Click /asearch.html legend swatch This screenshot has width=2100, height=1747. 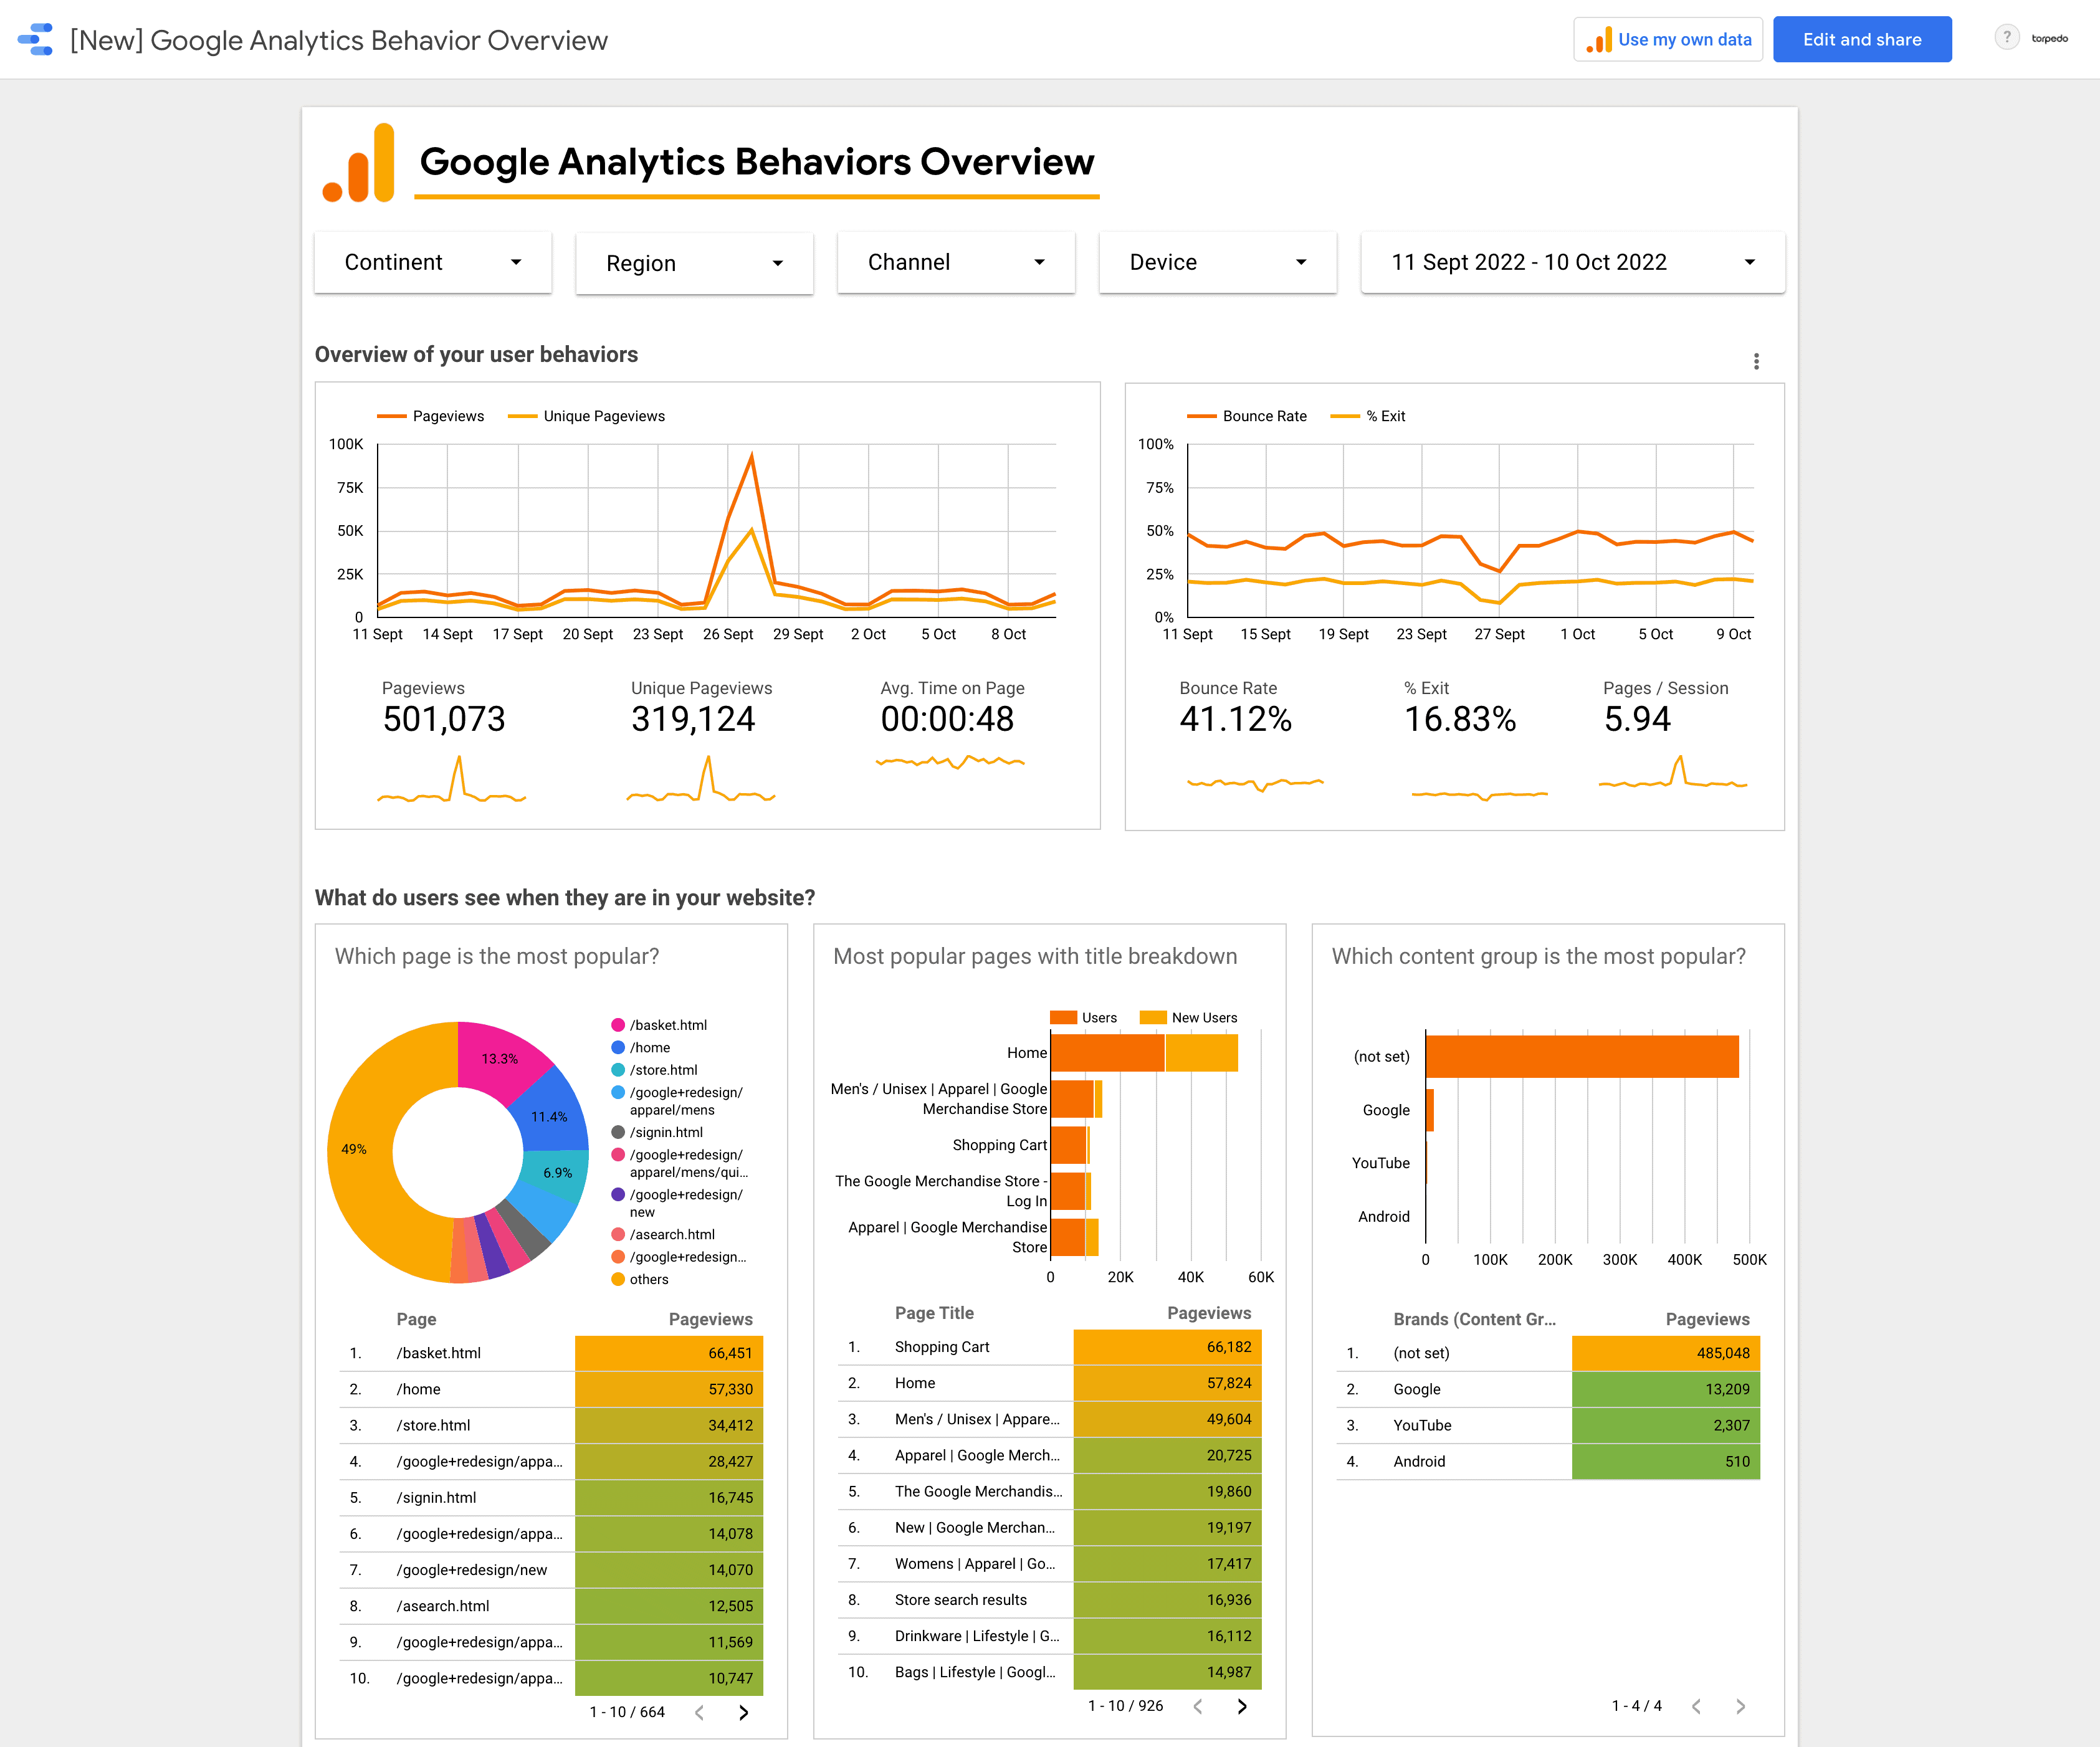point(618,1234)
